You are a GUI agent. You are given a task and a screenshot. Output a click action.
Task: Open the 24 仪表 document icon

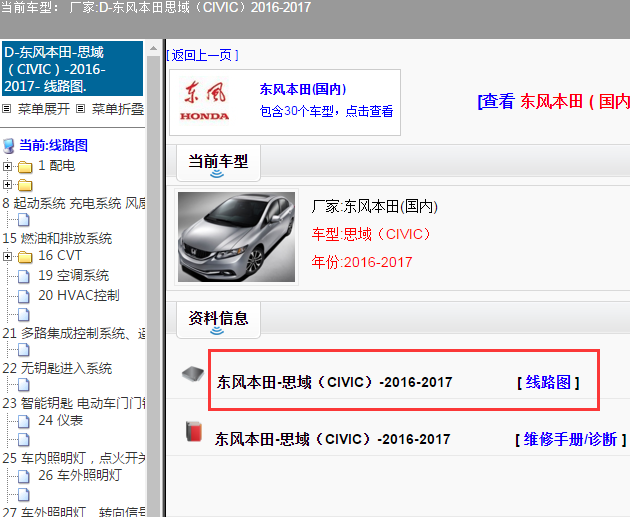[24, 421]
